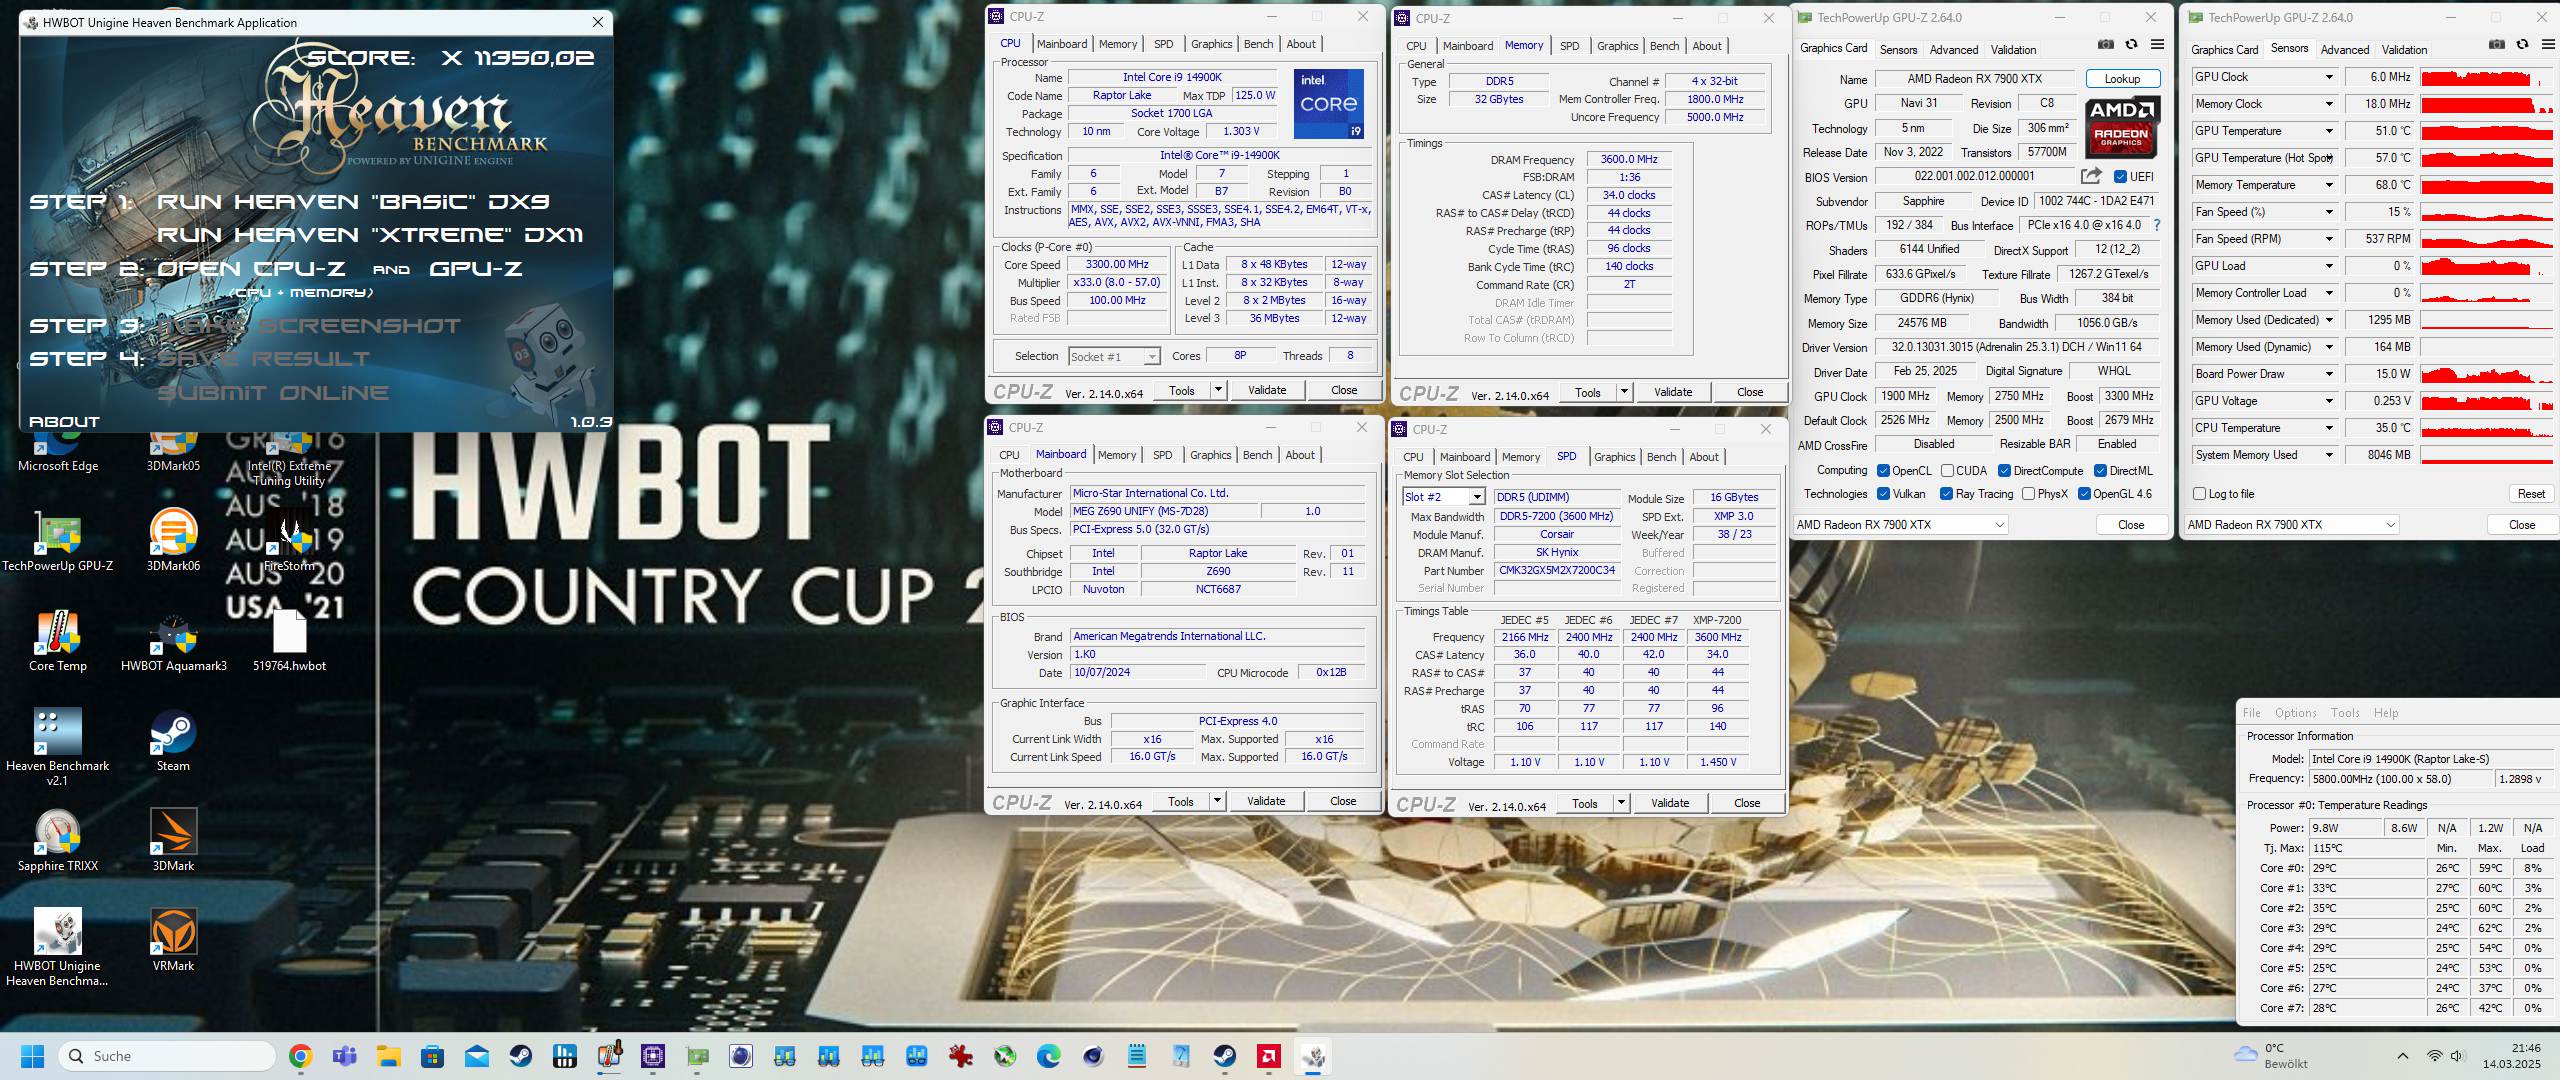This screenshot has width=2560, height=1080.
Task: Toggle Ray Tracing checkbox in GPU-Z
Action: coord(1946,494)
